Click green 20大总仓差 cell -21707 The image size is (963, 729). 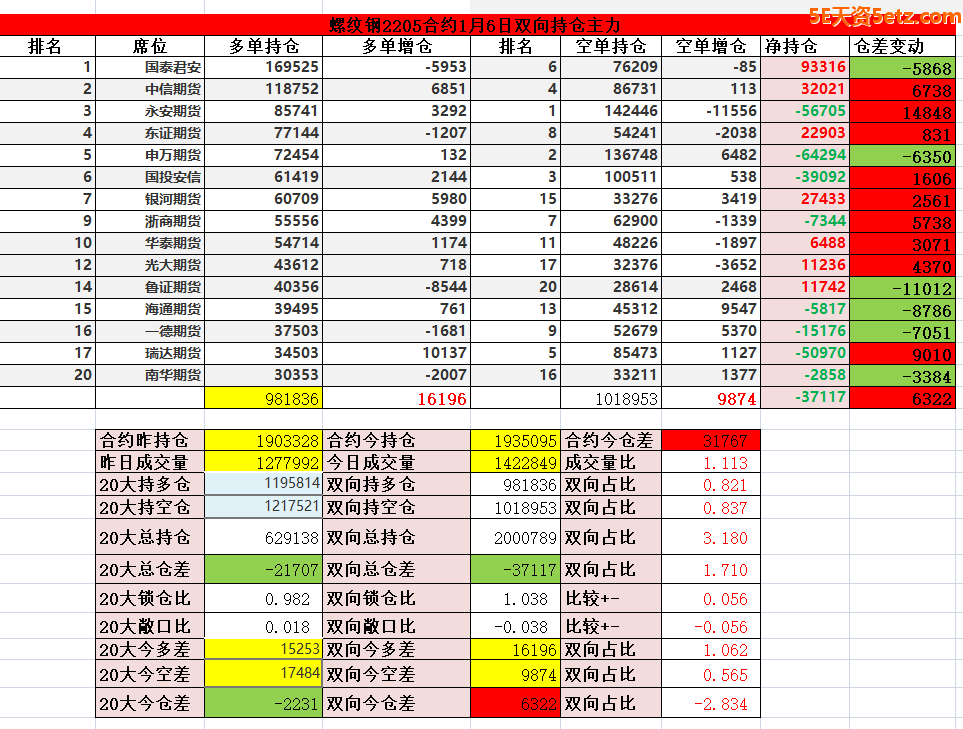coord(263,569)
